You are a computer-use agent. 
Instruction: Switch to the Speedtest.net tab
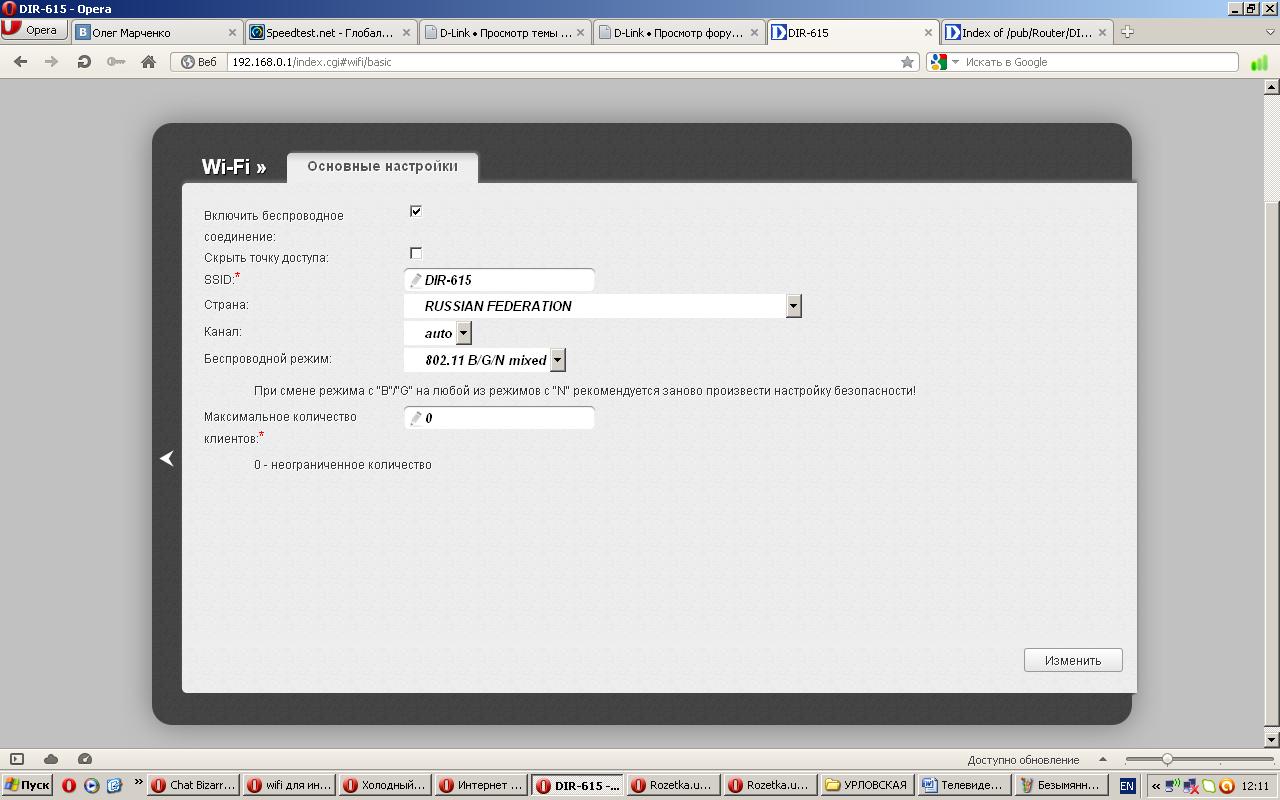(x=330, y=32)
